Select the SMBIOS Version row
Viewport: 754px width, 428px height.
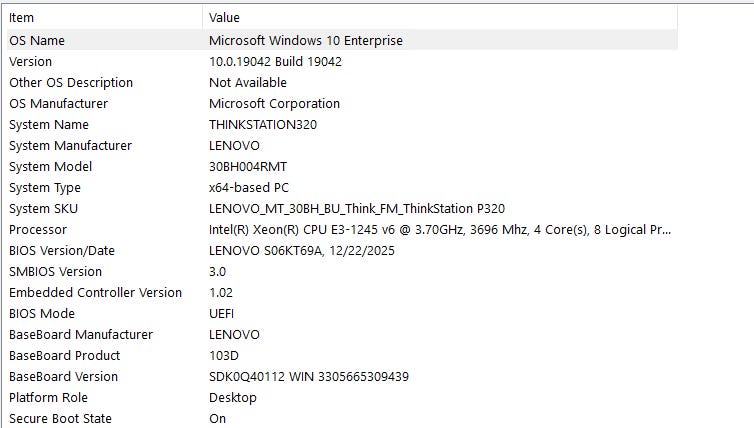[342, 272]
